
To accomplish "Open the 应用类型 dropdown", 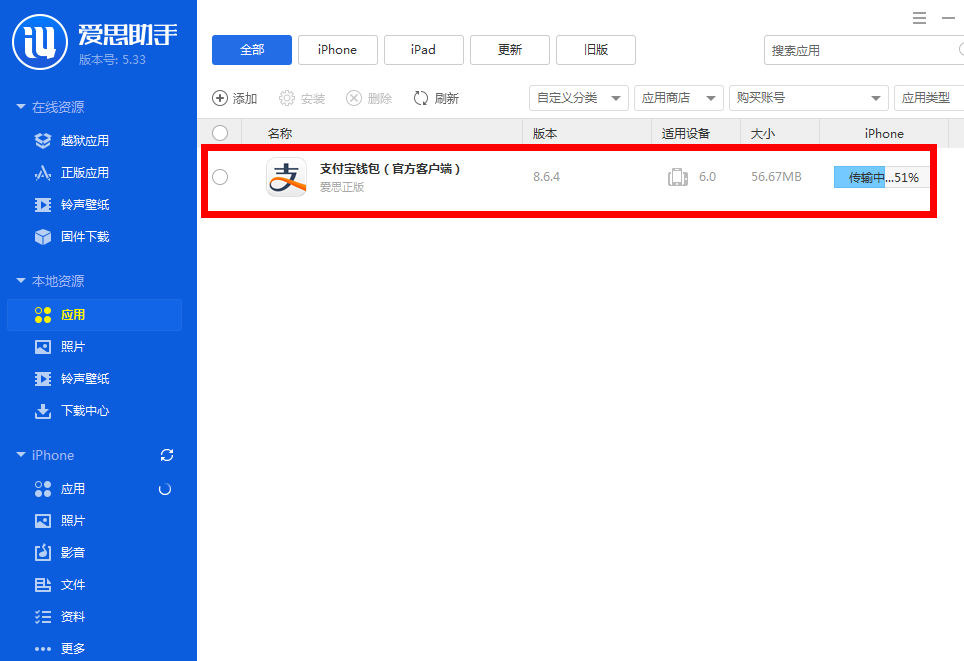I will pos(930,97).
